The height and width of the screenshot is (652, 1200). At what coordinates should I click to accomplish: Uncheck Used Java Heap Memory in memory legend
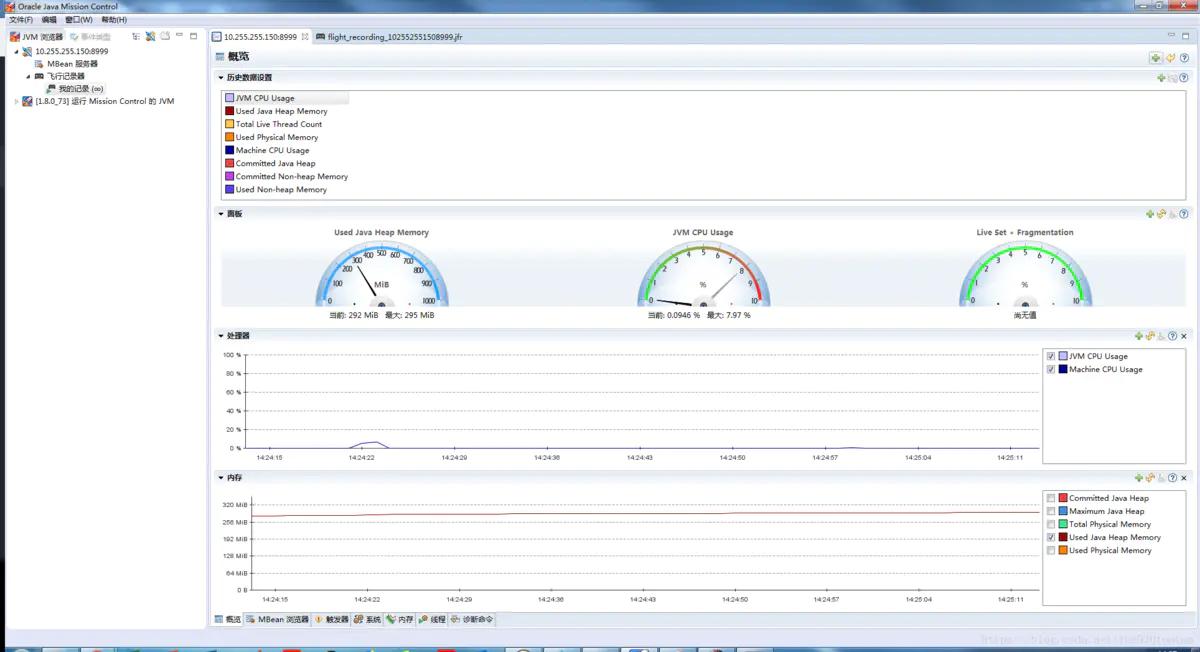point(1050,537)
